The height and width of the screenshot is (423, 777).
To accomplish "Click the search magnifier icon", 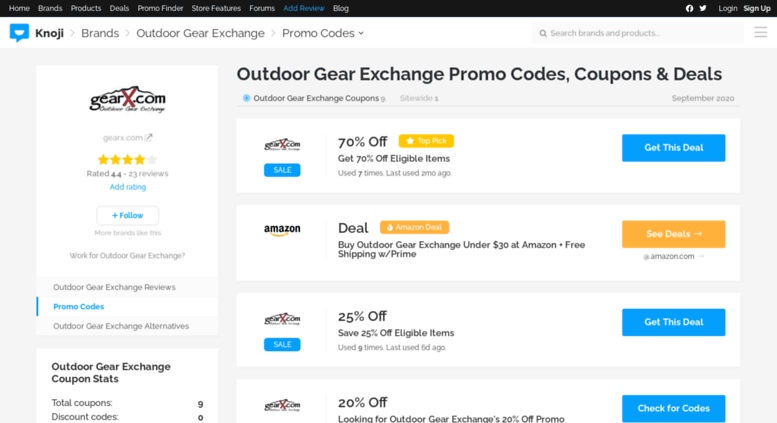I will pyautogui.click(x=543, y=33).
